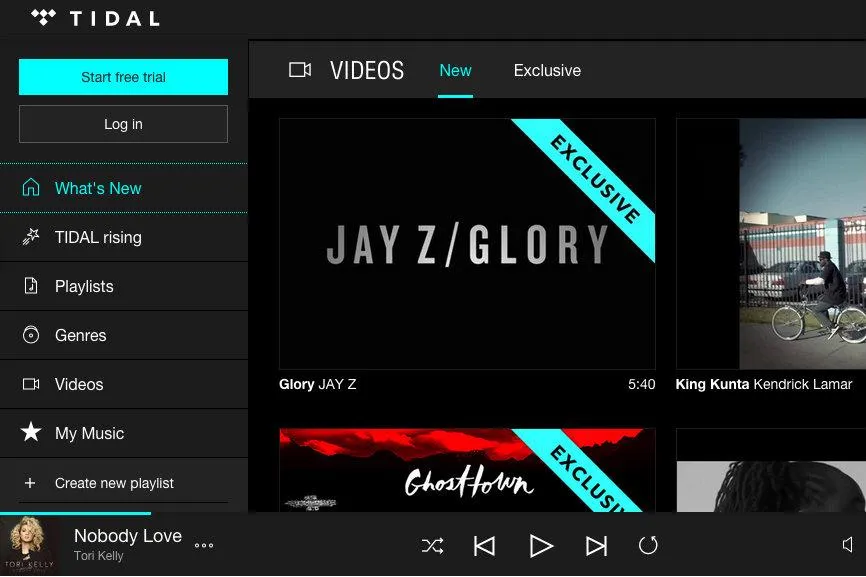Open My Music in the sidebar
The width and height of the screenshot is (866, 577).
pos(124,433)
